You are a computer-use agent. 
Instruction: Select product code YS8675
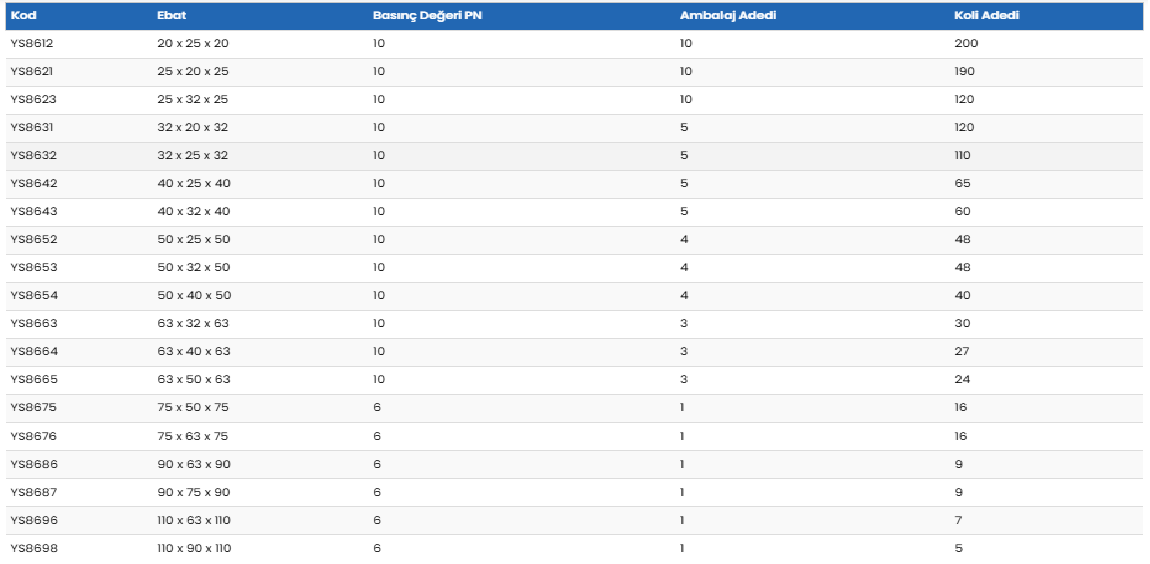coord(33,408)
